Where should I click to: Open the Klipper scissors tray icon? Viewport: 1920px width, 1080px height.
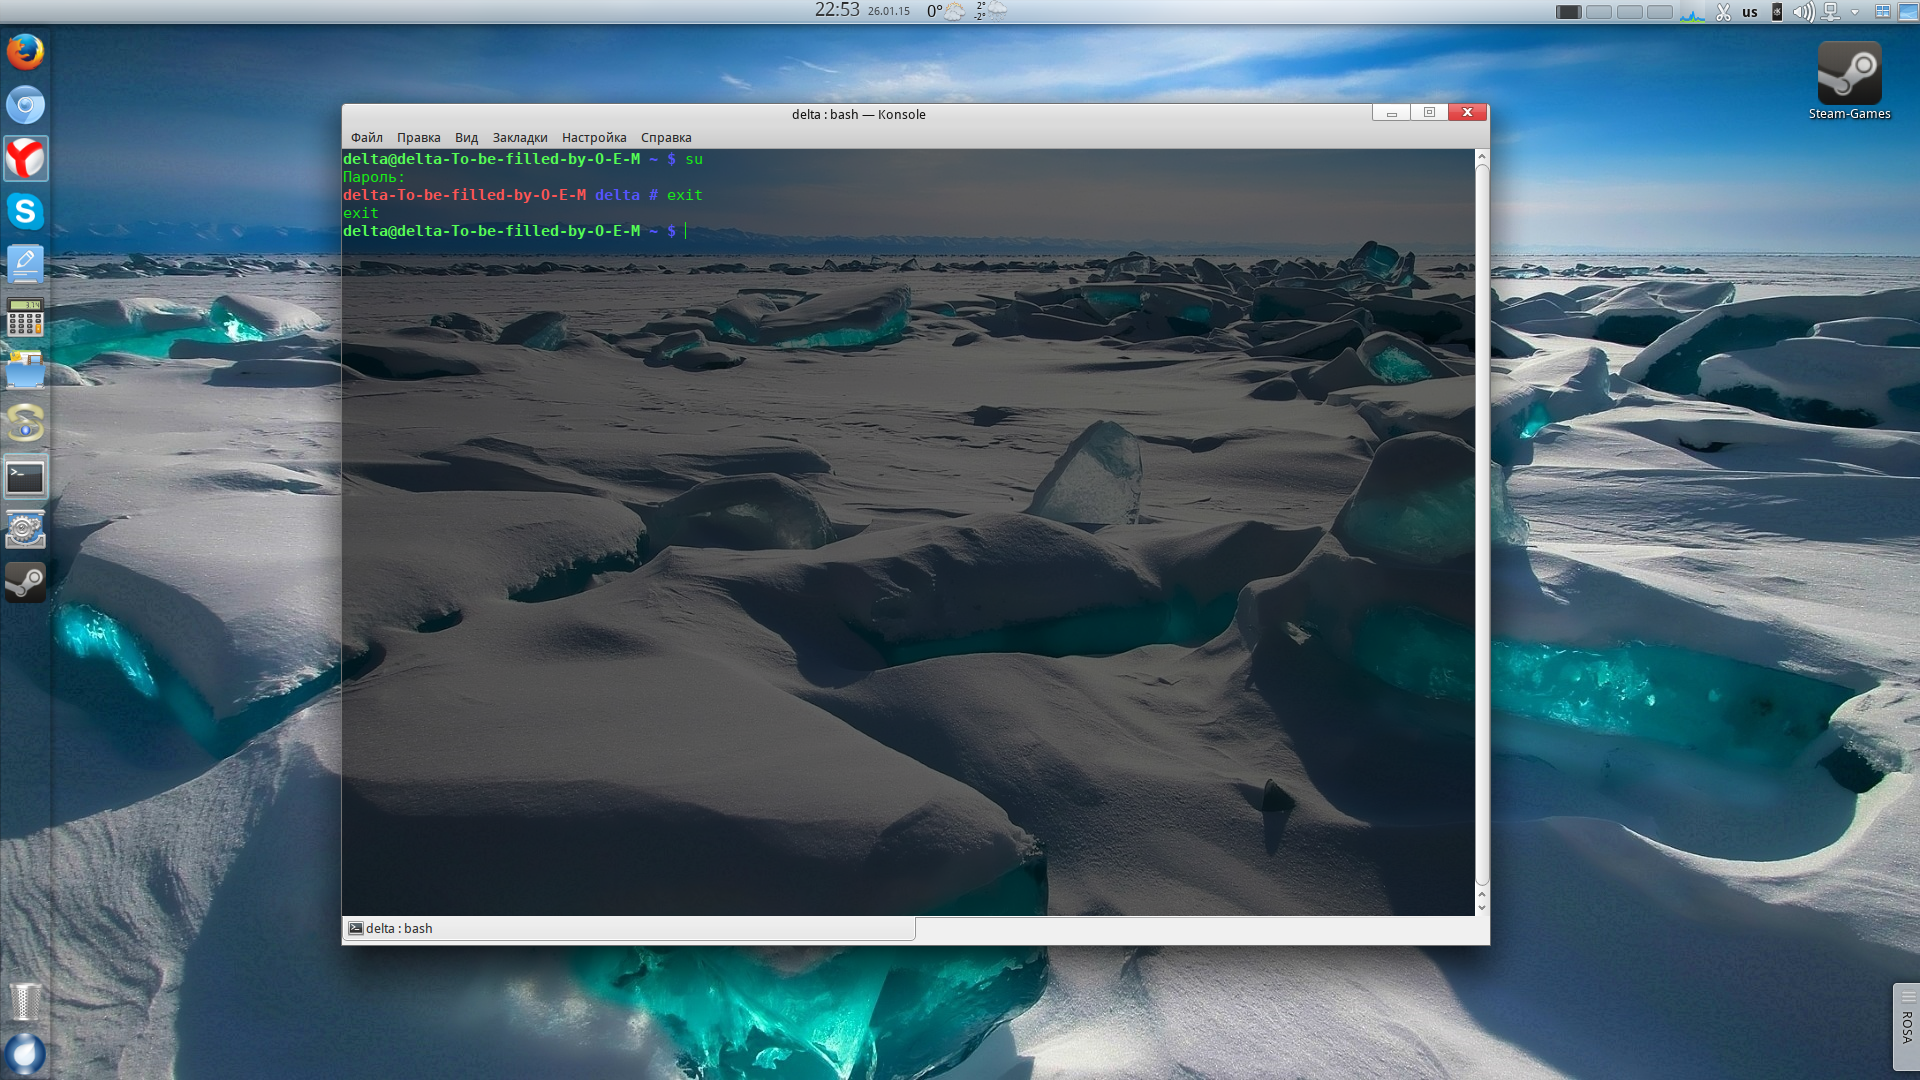click(1723, 12)
